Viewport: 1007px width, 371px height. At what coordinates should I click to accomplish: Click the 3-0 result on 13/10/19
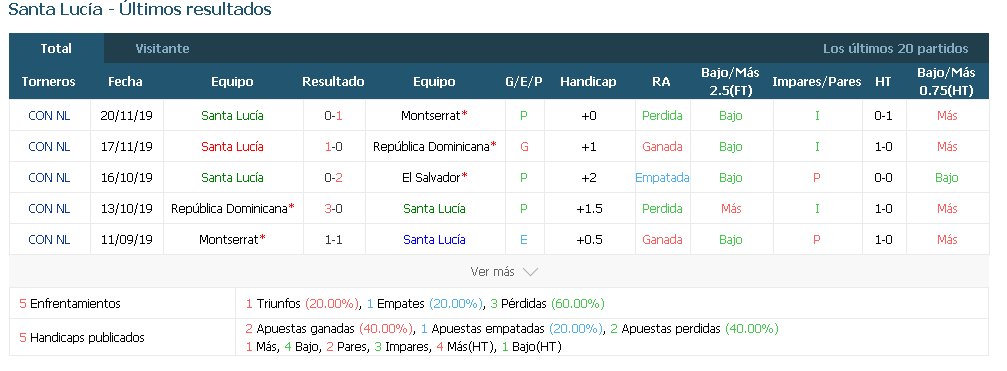[x=333, y=208]
